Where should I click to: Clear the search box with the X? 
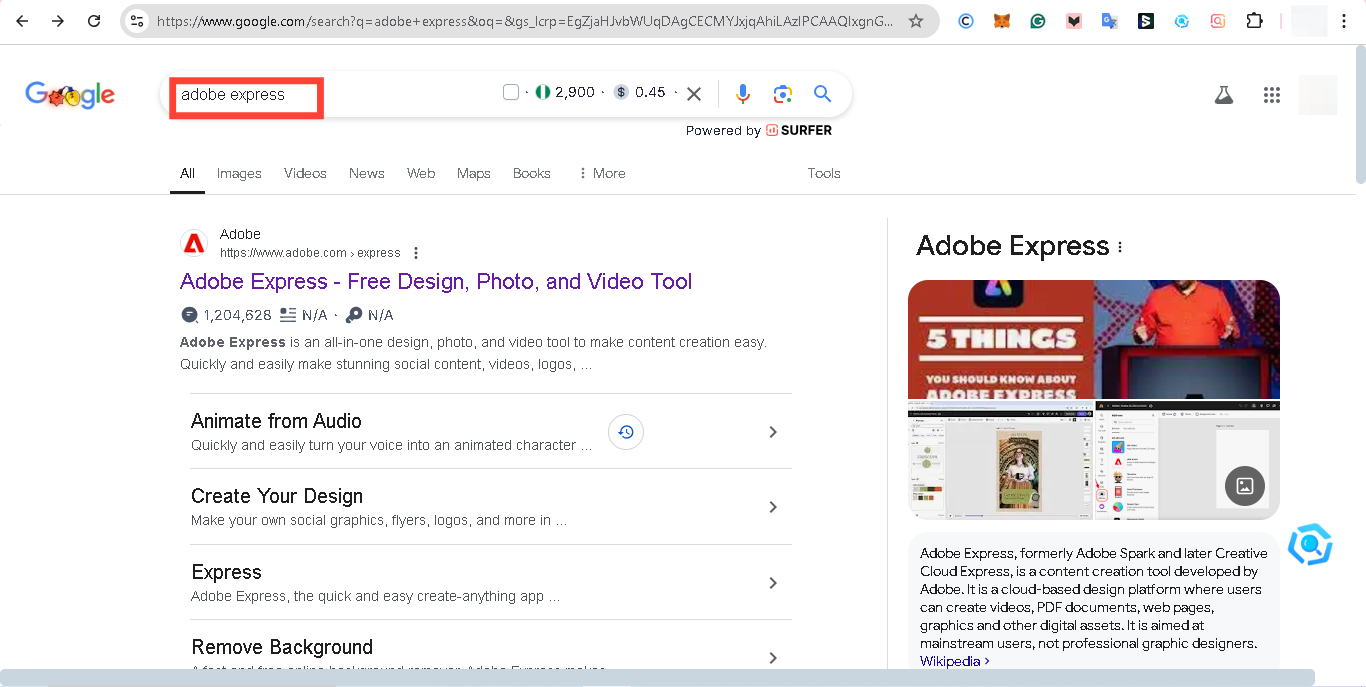click(694, 94)
